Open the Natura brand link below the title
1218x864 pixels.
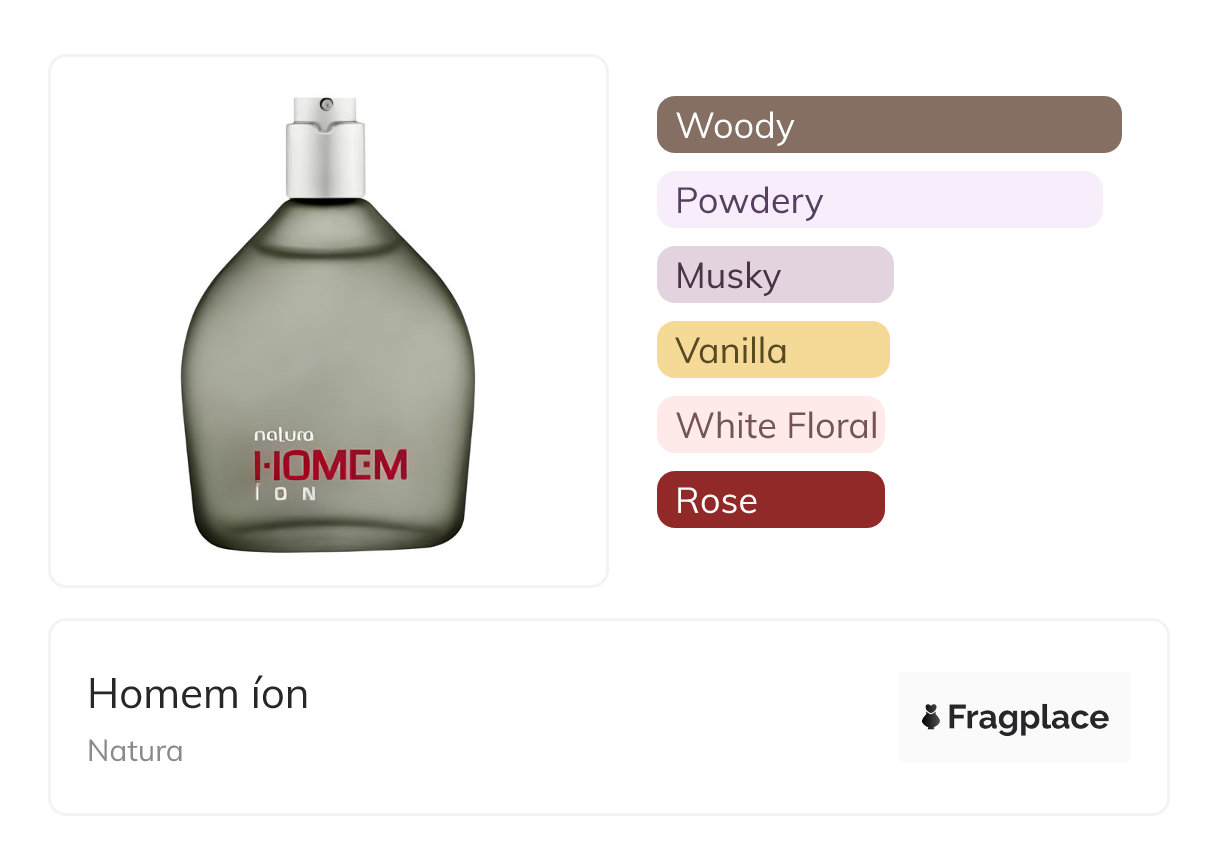tap(135, 751)
